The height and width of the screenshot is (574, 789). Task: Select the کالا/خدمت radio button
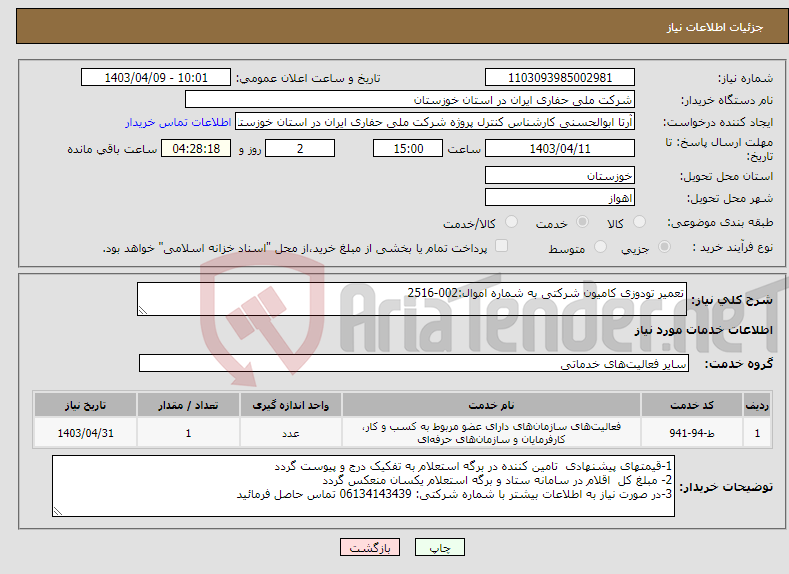coord(511,222)
